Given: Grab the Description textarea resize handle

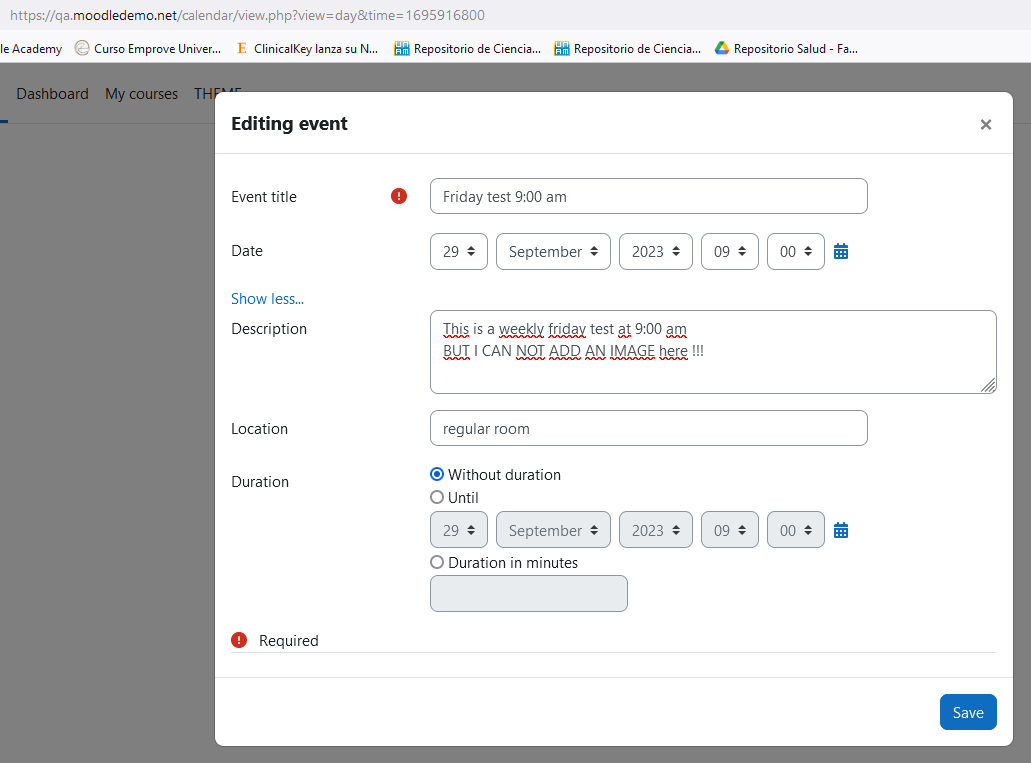Looking at the screenshot, I should [988, 385].
